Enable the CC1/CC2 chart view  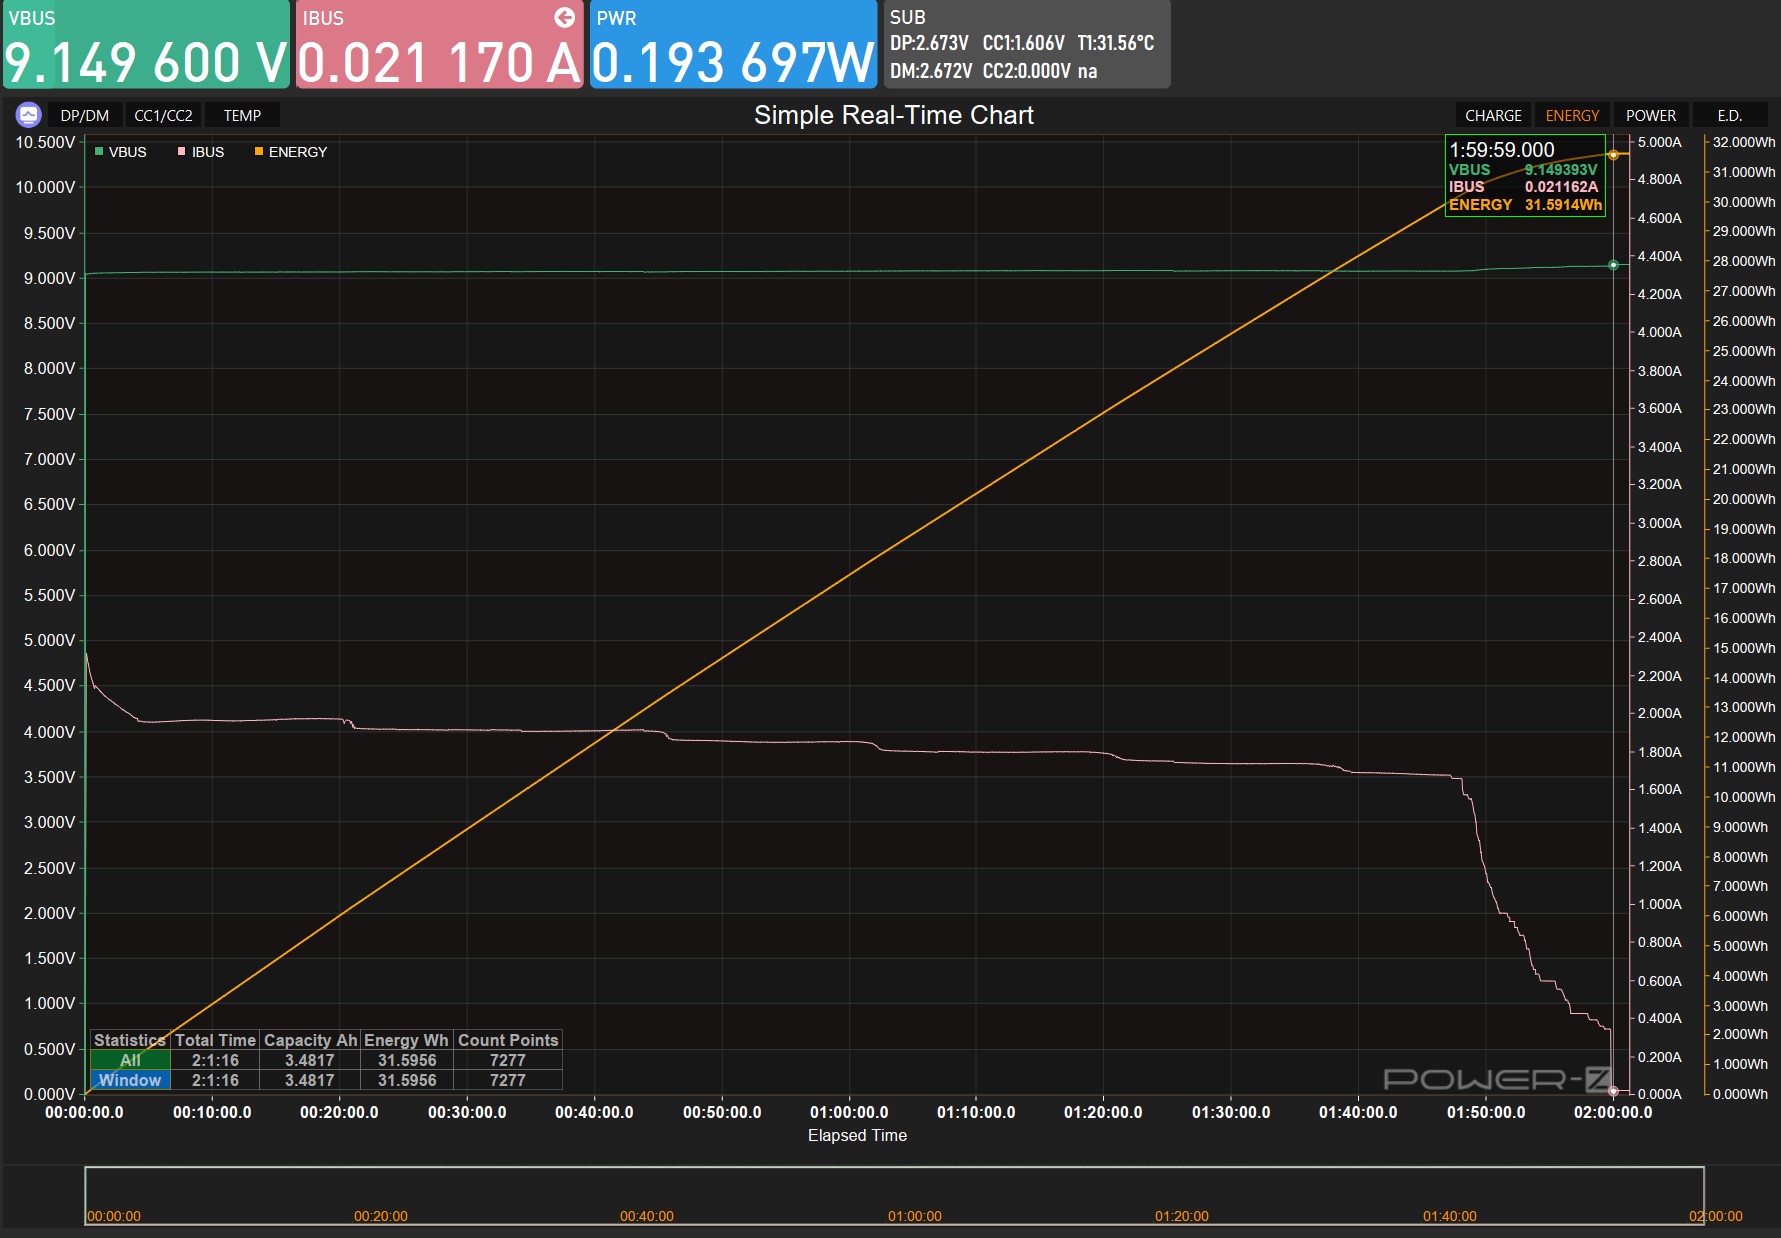(163, 116)
